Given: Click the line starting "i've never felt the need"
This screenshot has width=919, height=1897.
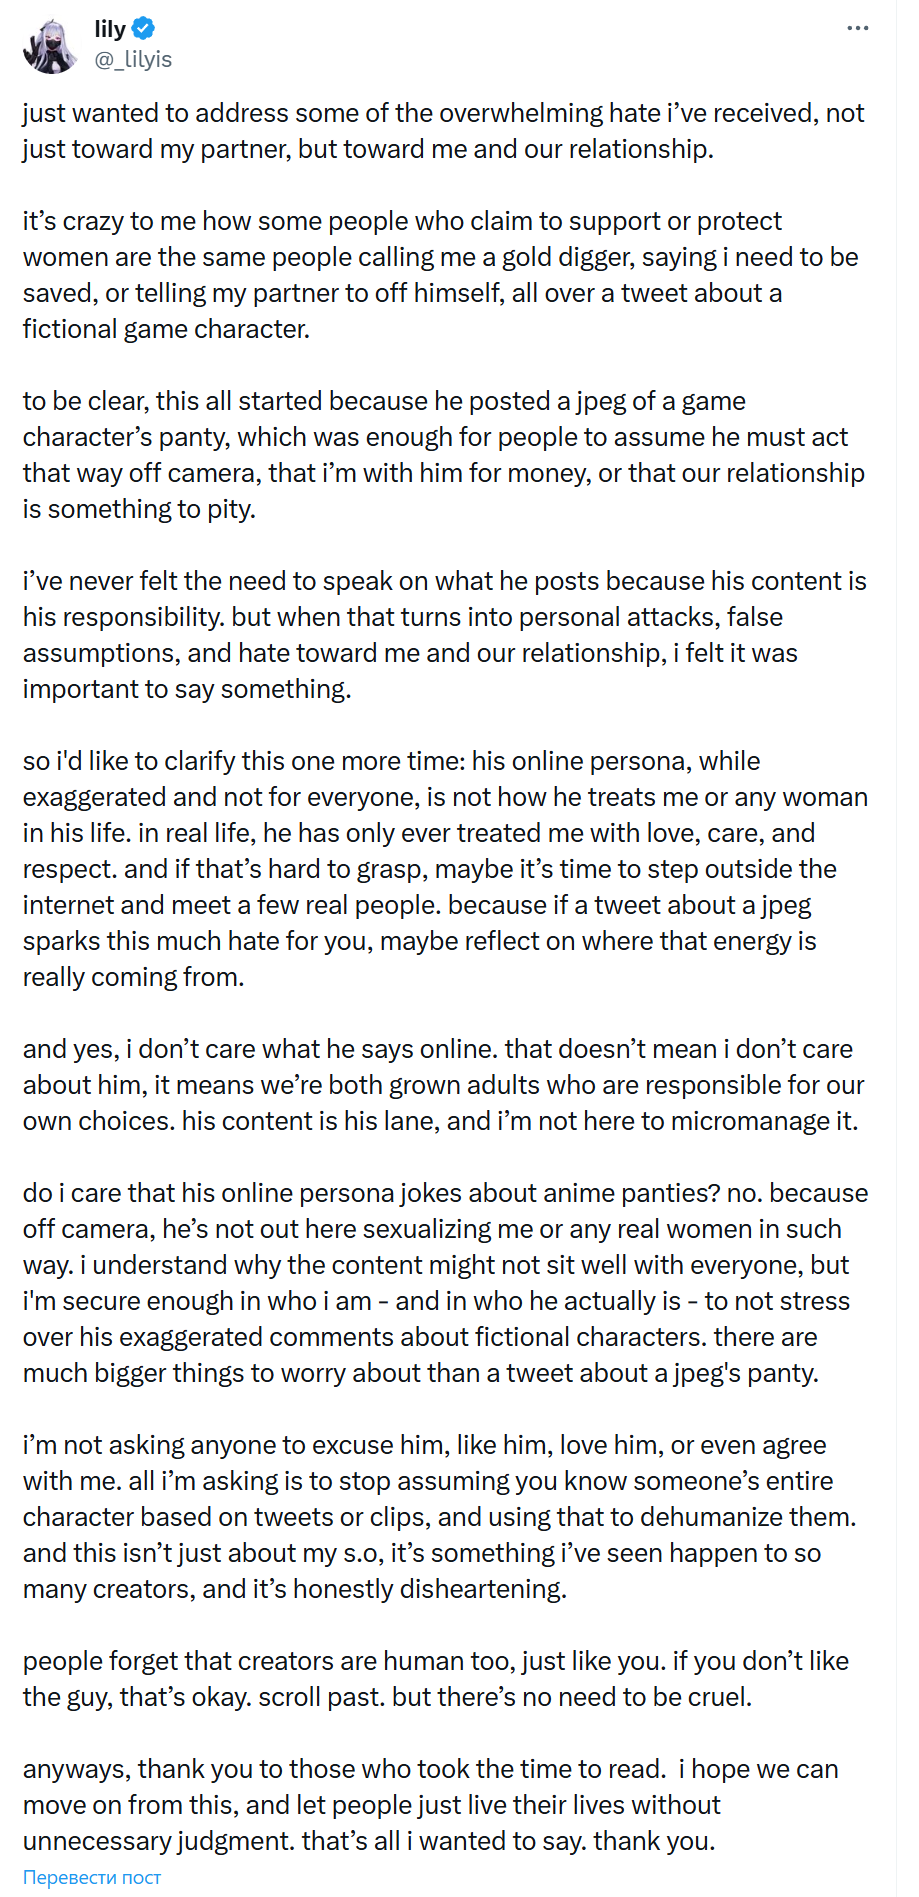Looking at the screenshot, I should pos(445,581).
